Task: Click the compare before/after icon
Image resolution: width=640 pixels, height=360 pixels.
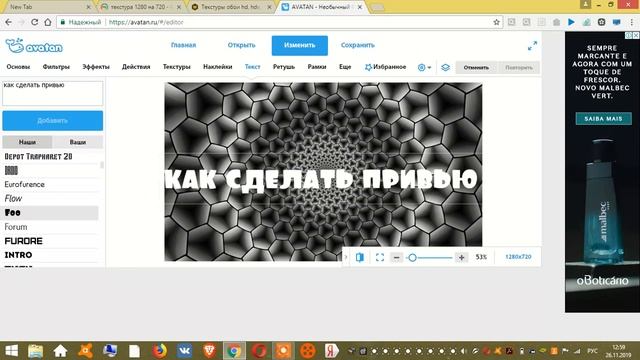Action: pyautogui.click(x=360, y=257)
